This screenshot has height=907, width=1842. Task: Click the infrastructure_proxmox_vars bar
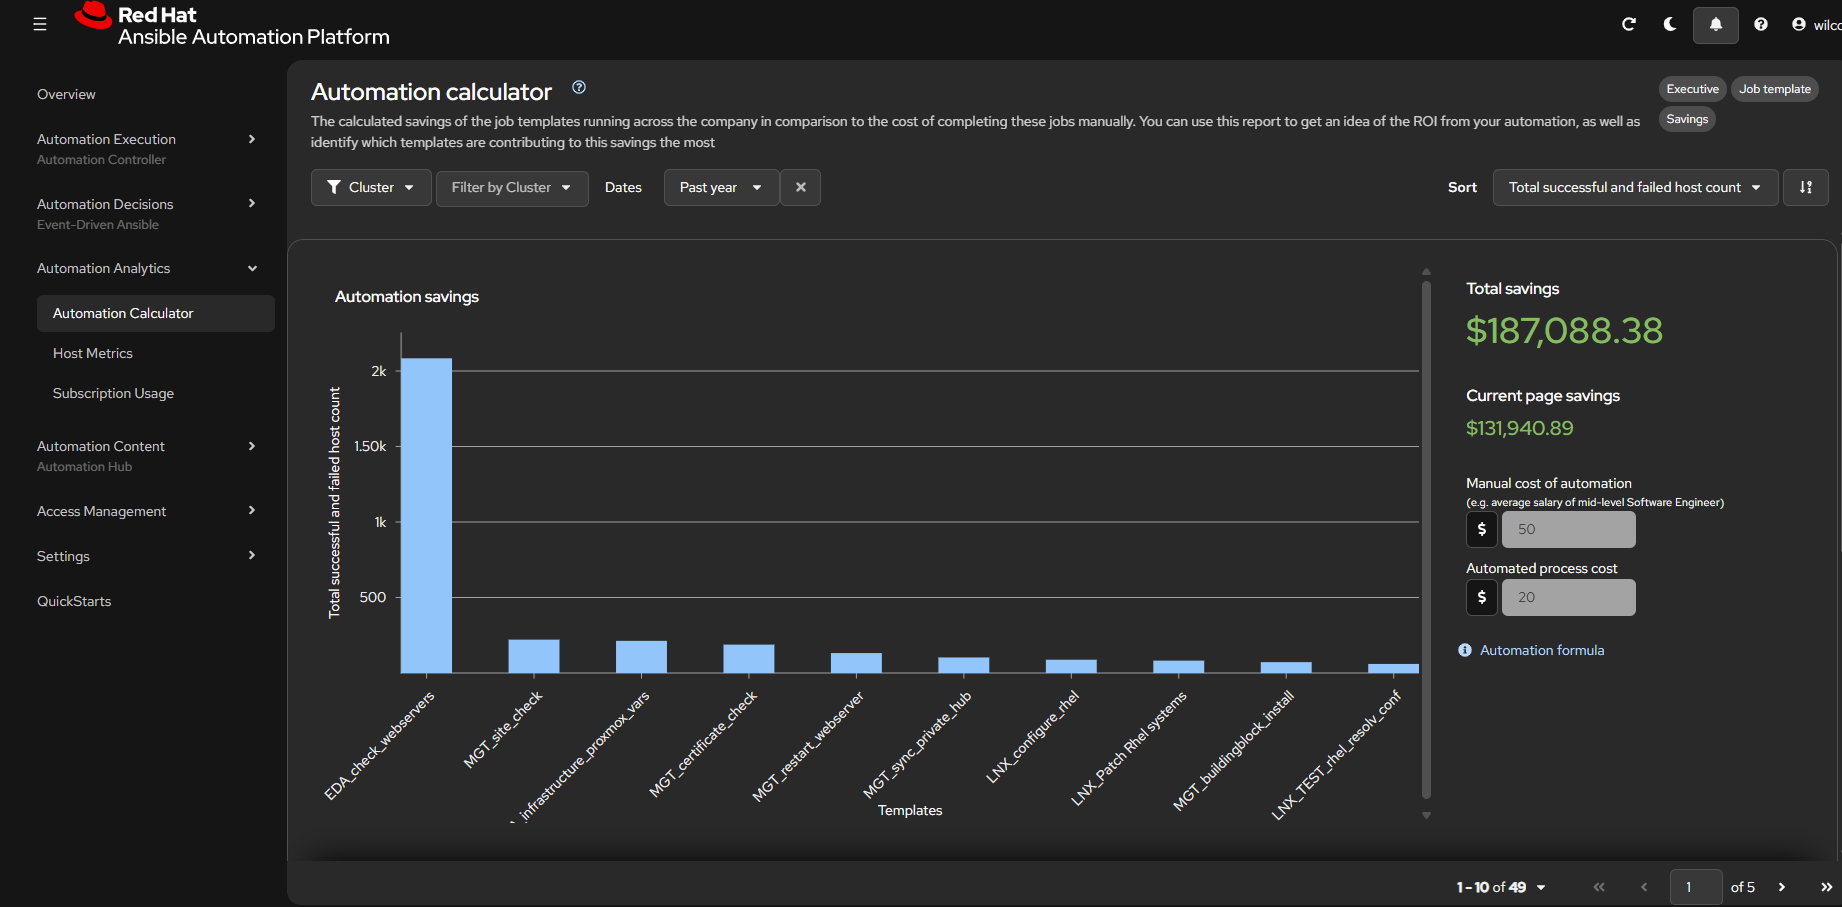pyautogui.click(x=641, y=657)
